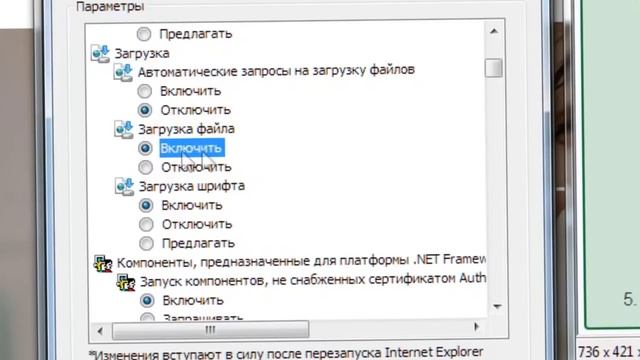Select Включить under Запуск компонентов
640x360 pixels.
pyautogui.click(x=147, y=301)
